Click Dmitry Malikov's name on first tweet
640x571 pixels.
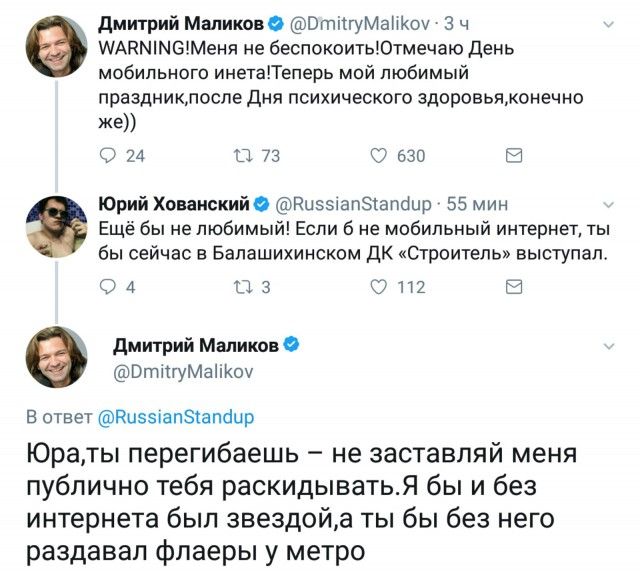click(x=180, y=23)
